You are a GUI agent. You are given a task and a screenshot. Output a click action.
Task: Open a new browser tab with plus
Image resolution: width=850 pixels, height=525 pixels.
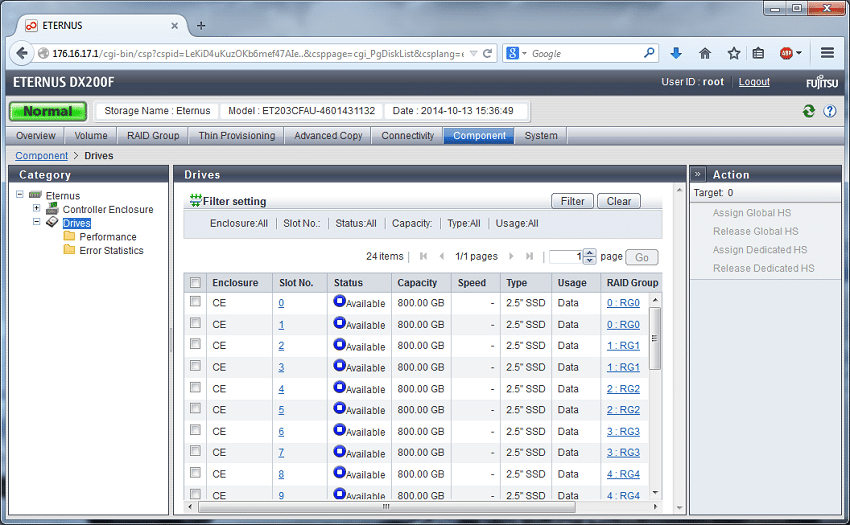(201, 25)
